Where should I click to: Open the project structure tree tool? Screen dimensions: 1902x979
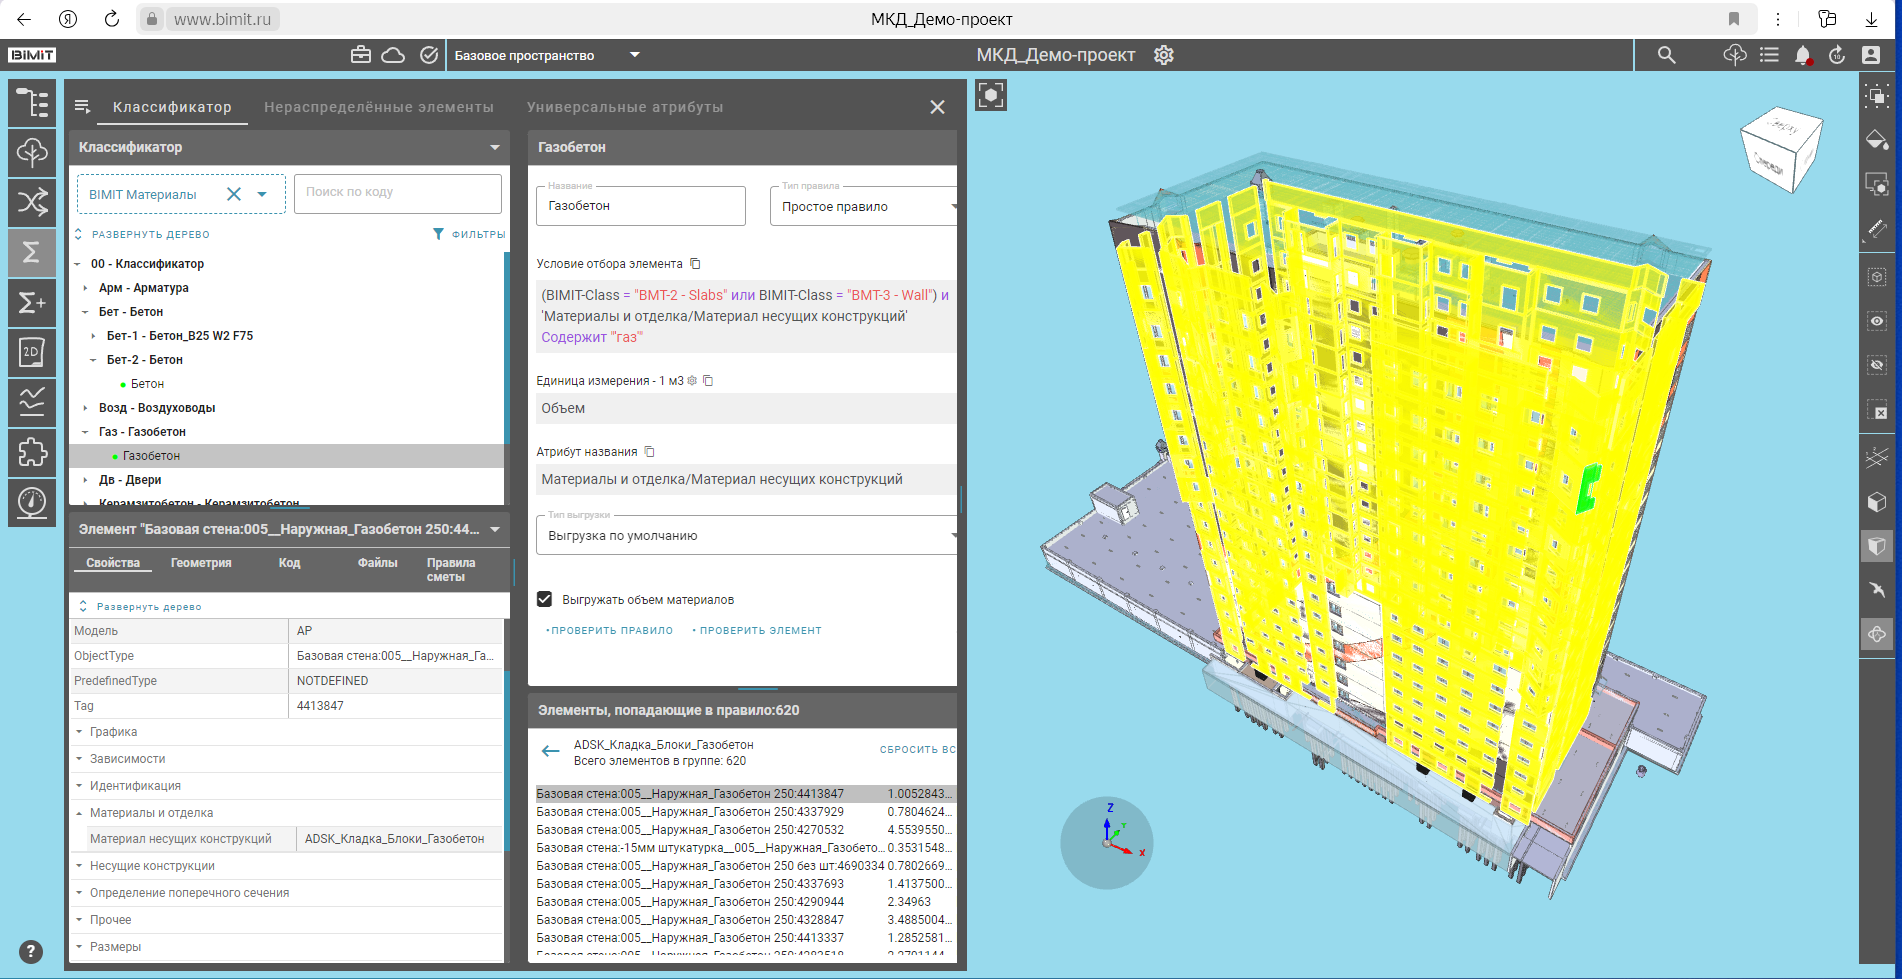32,103
